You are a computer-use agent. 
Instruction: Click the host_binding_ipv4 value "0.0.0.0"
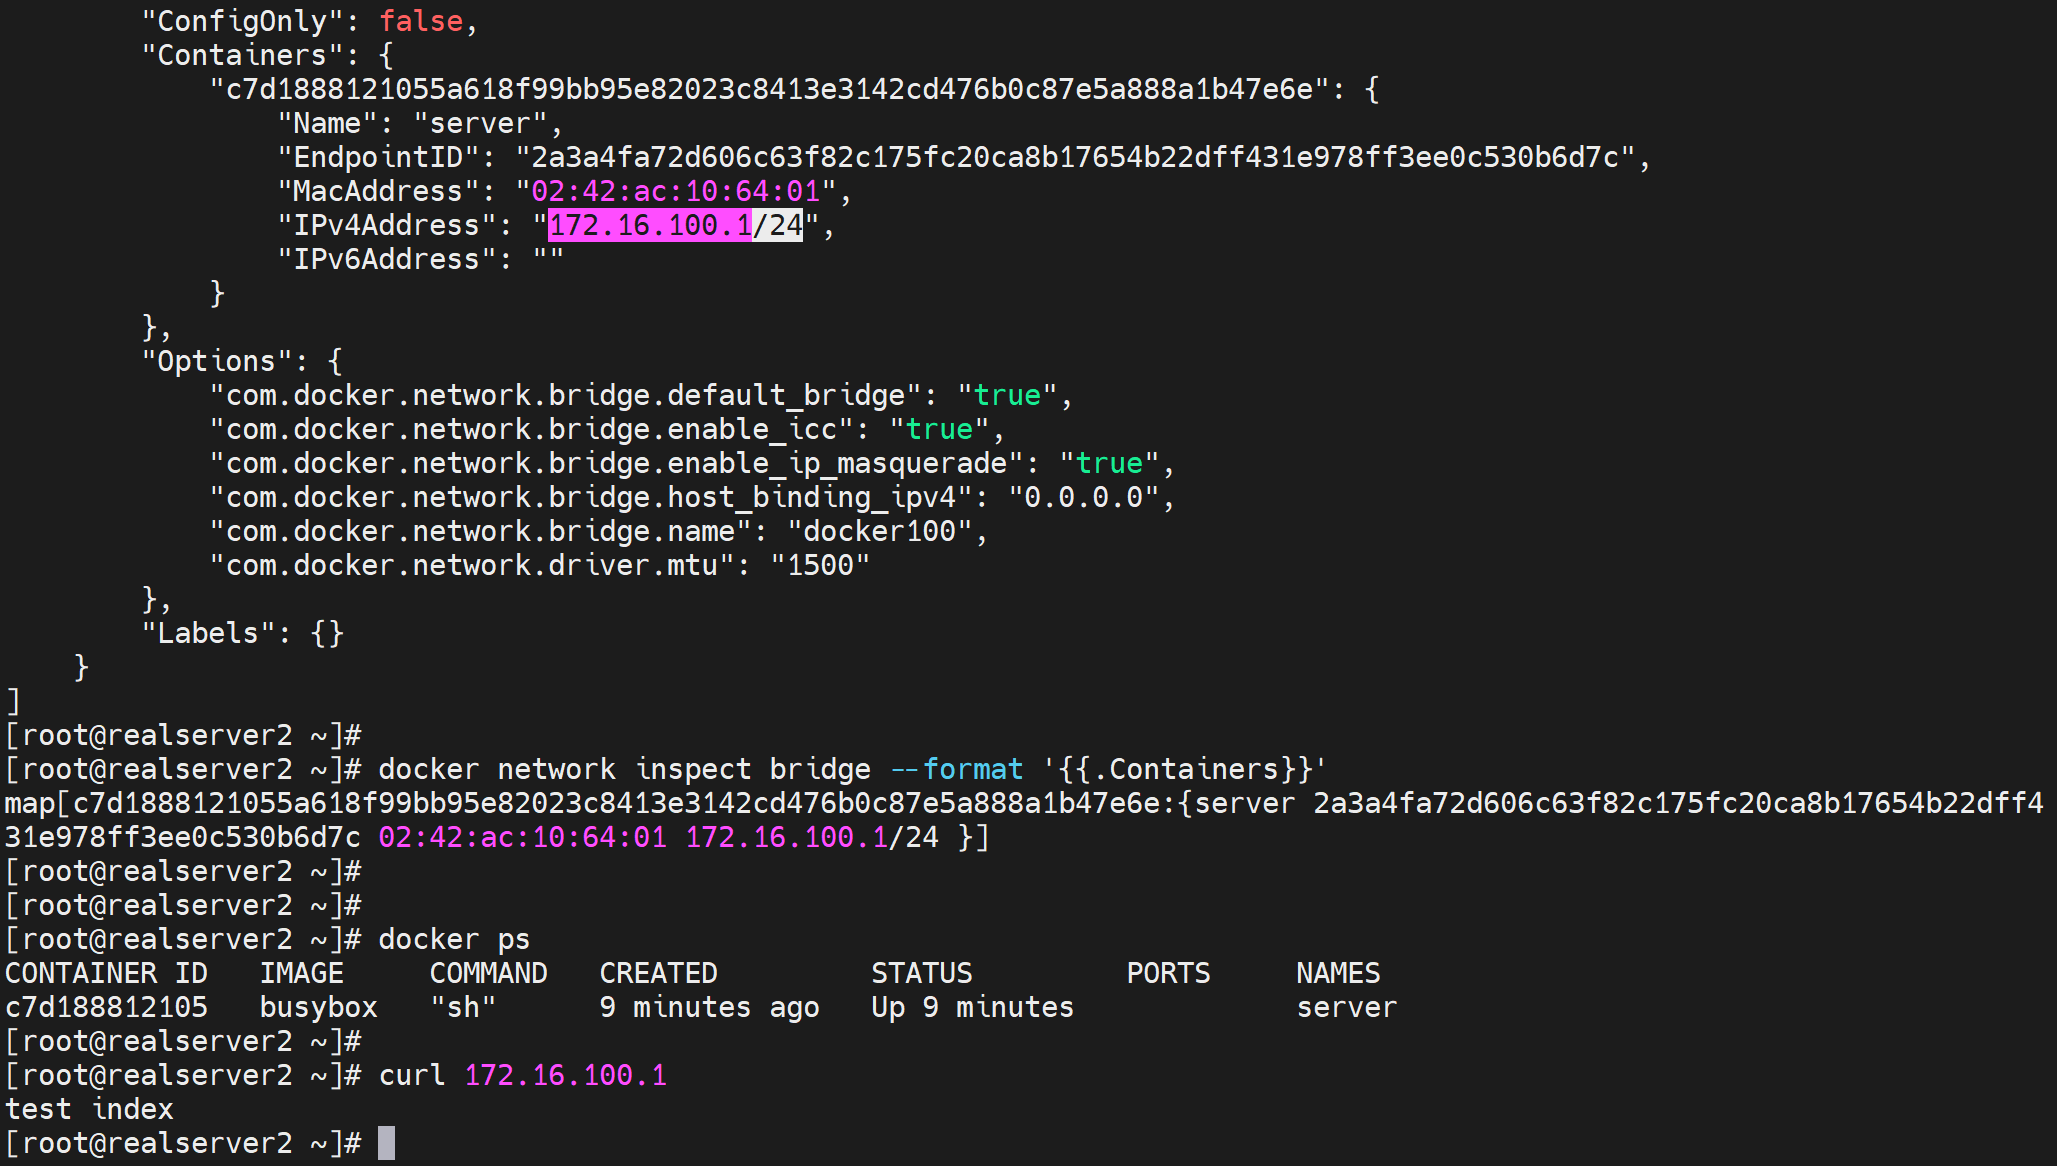click(x=1083, y=497)
